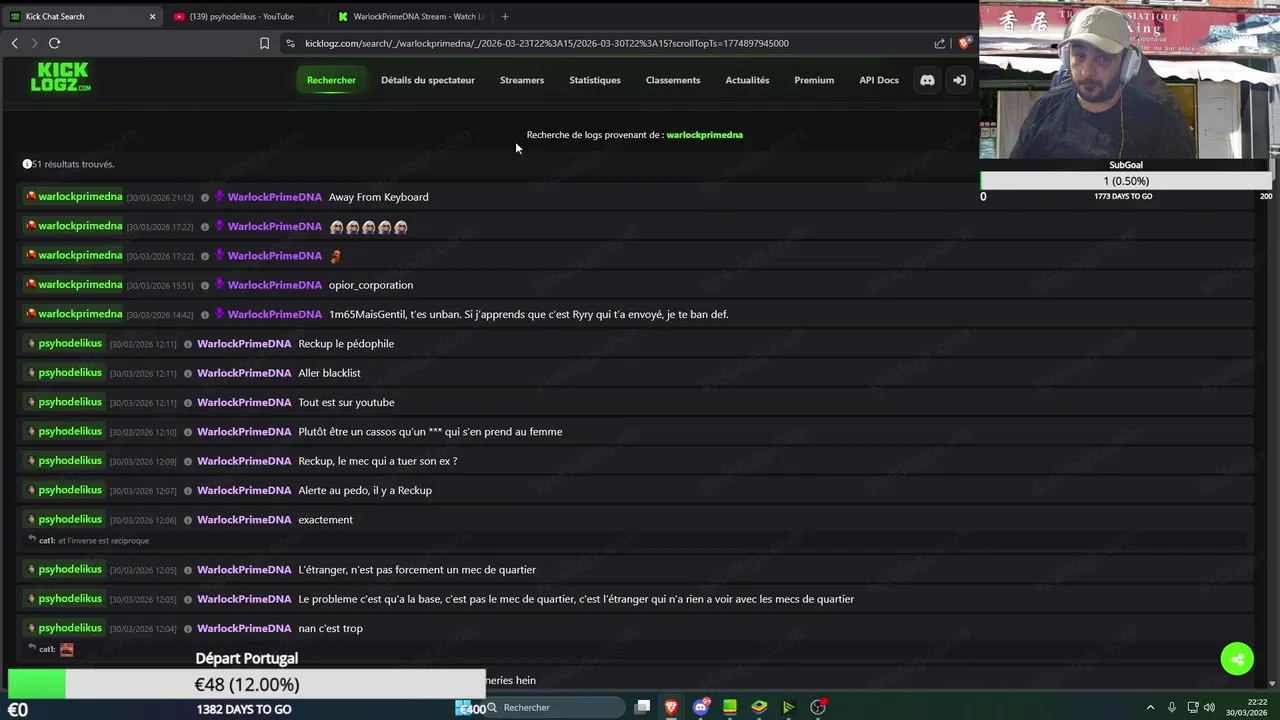Image resolution: width=1280 pixels, height=720 pixels.
Task: Click timestamp '30/03/2026 21:12'
Action: 160,198
